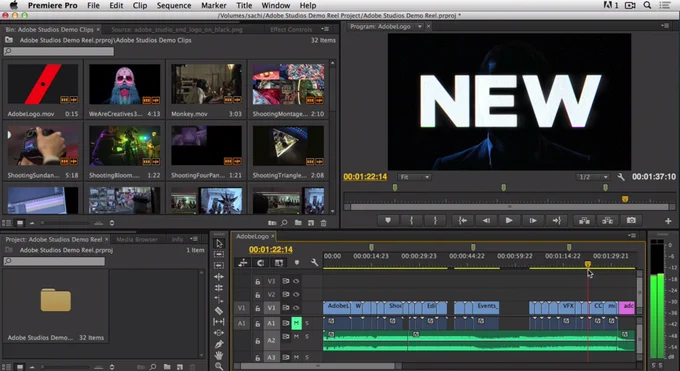
Task: Select the Slip tool
Action: [x=219, y=322]
